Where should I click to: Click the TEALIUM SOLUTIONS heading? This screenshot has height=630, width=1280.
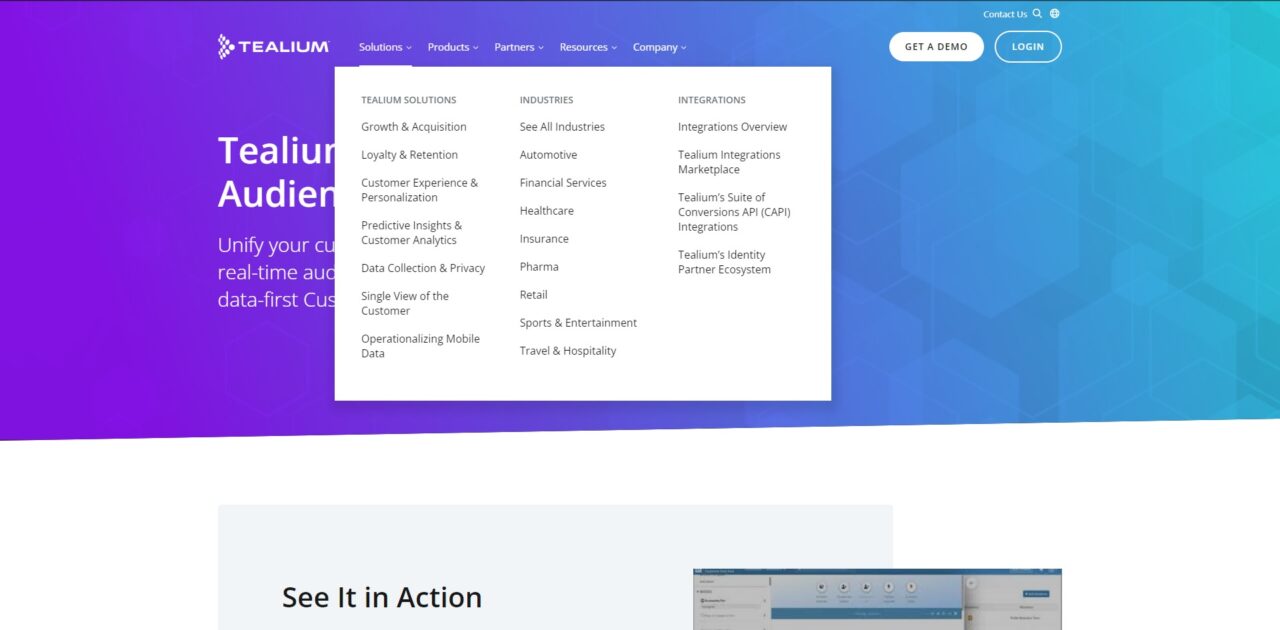(x=408, y=100)
